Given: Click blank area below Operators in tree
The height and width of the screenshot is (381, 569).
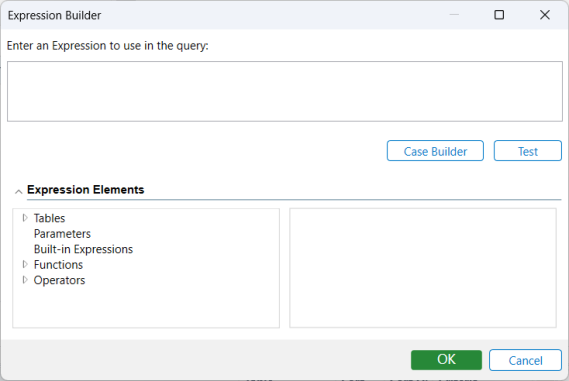Looking at the screenshot, I should click(146, 307).
